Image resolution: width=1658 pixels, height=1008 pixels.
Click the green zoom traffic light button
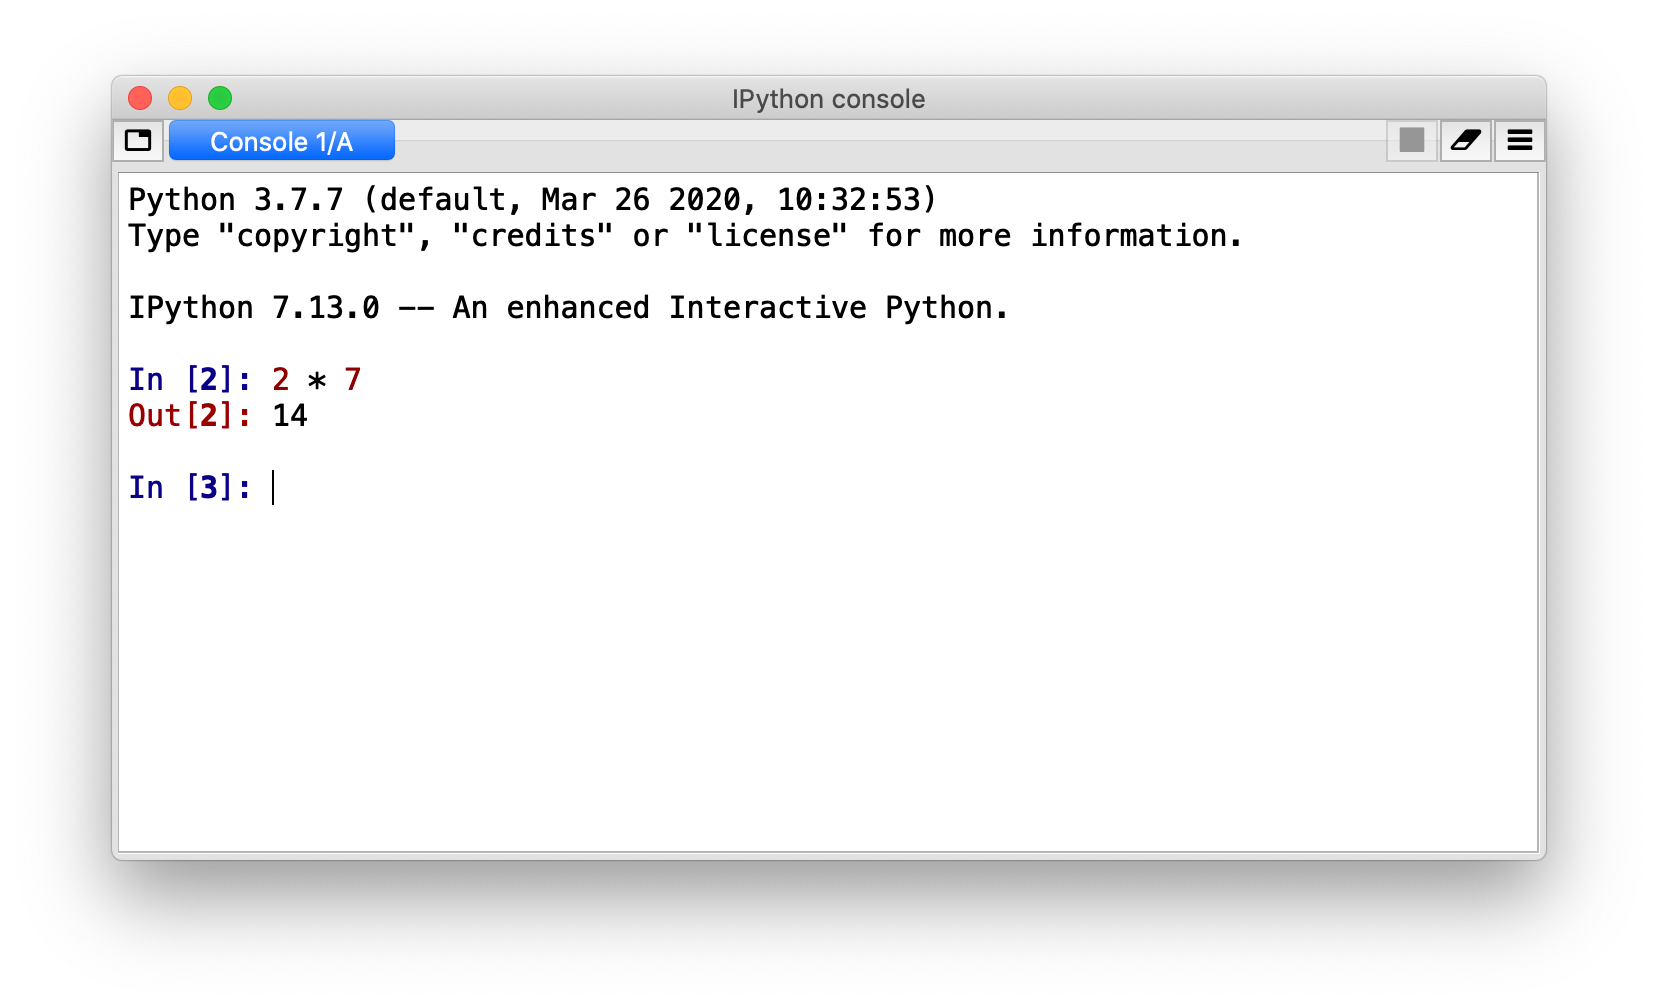(218, 98)
